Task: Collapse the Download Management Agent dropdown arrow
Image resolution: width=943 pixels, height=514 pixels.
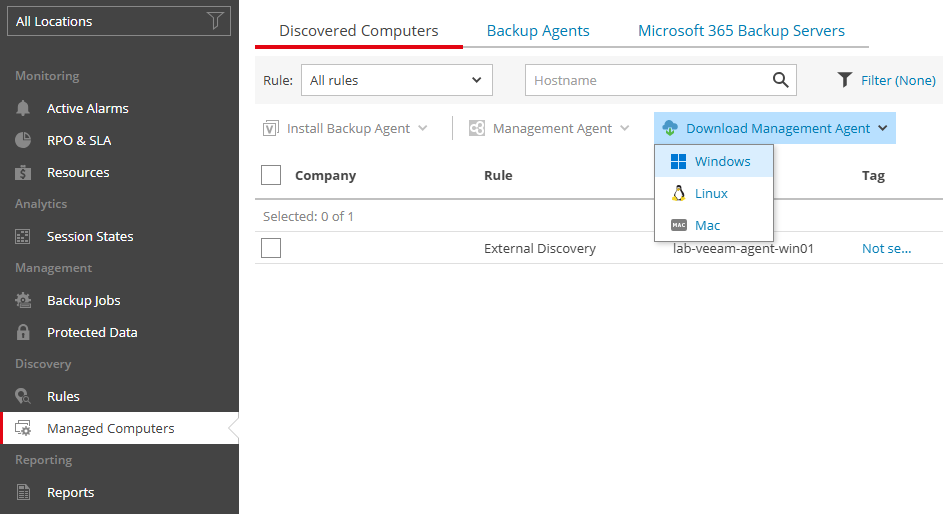Action: point(883,128)
